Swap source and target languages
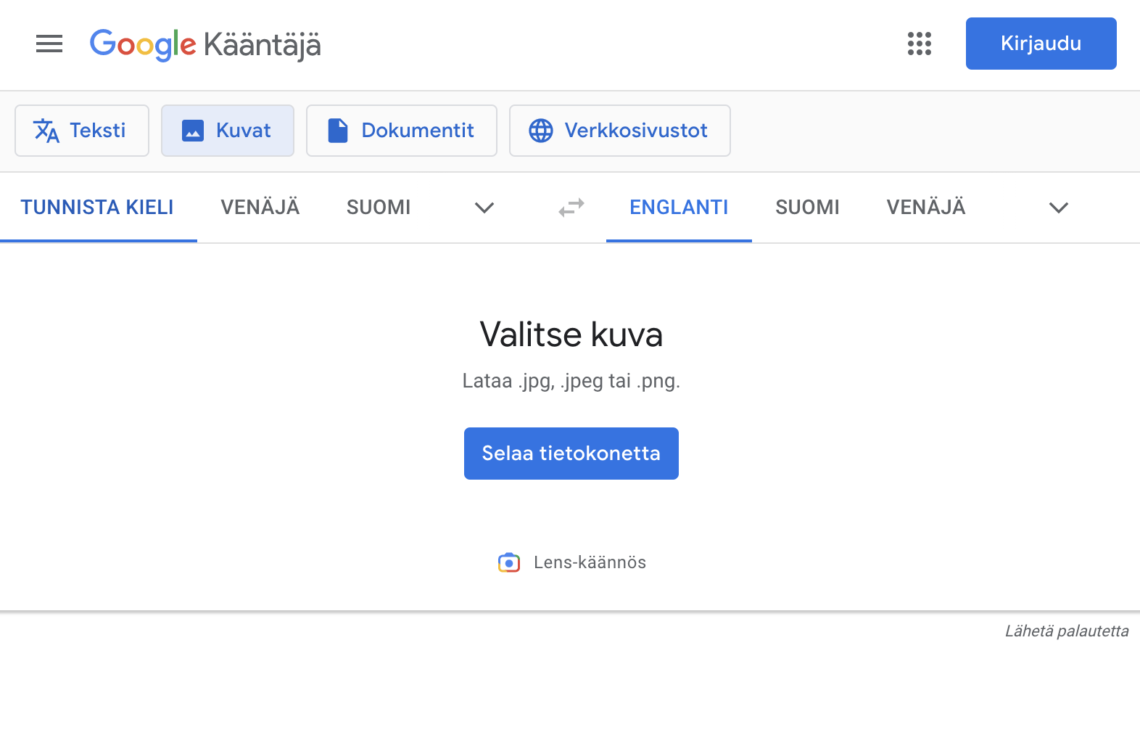Screen dimensions: 1140x730 pos(570,207)
